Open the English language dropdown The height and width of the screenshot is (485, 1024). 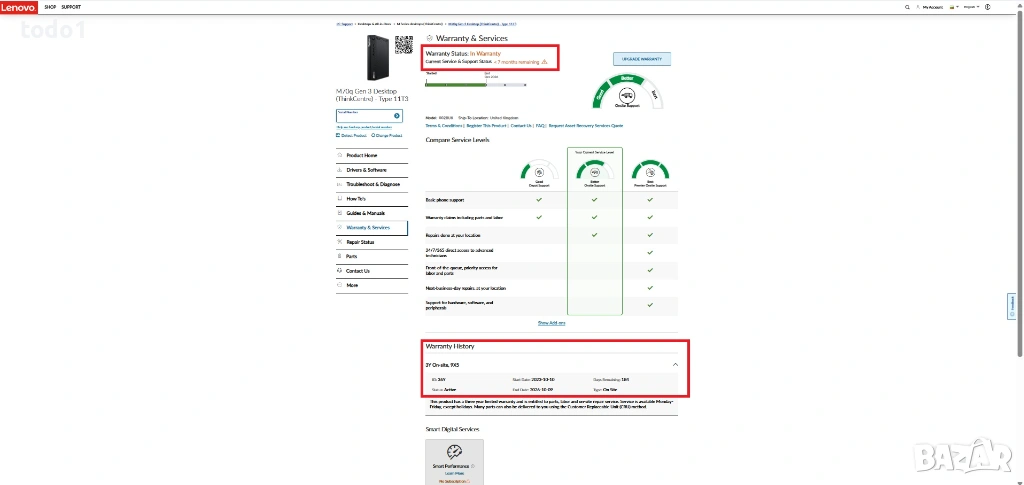point(970,7)
